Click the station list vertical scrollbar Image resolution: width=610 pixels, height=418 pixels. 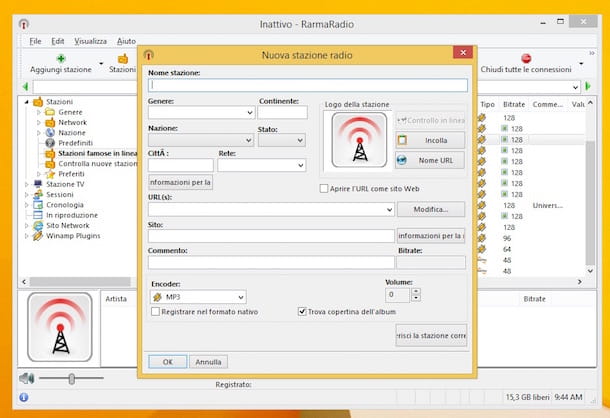(x=591, y=202)
